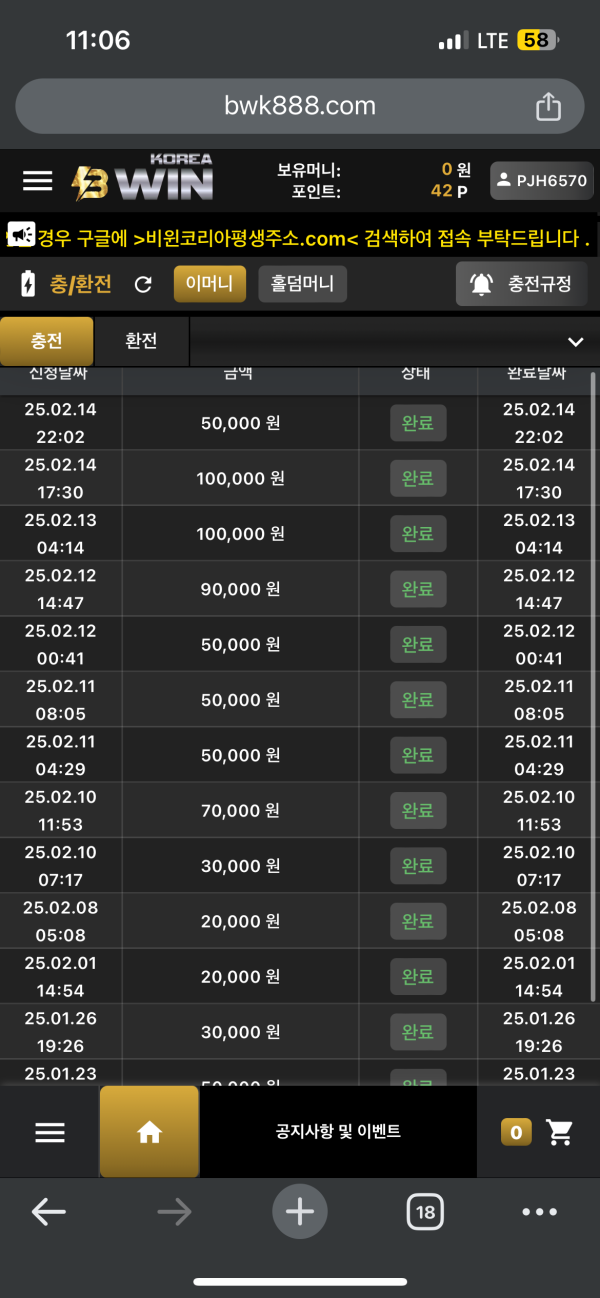Screen dimensions: 600x1298
Task: Select the 이머니 wallet toggle
Action: click(209, 284)
